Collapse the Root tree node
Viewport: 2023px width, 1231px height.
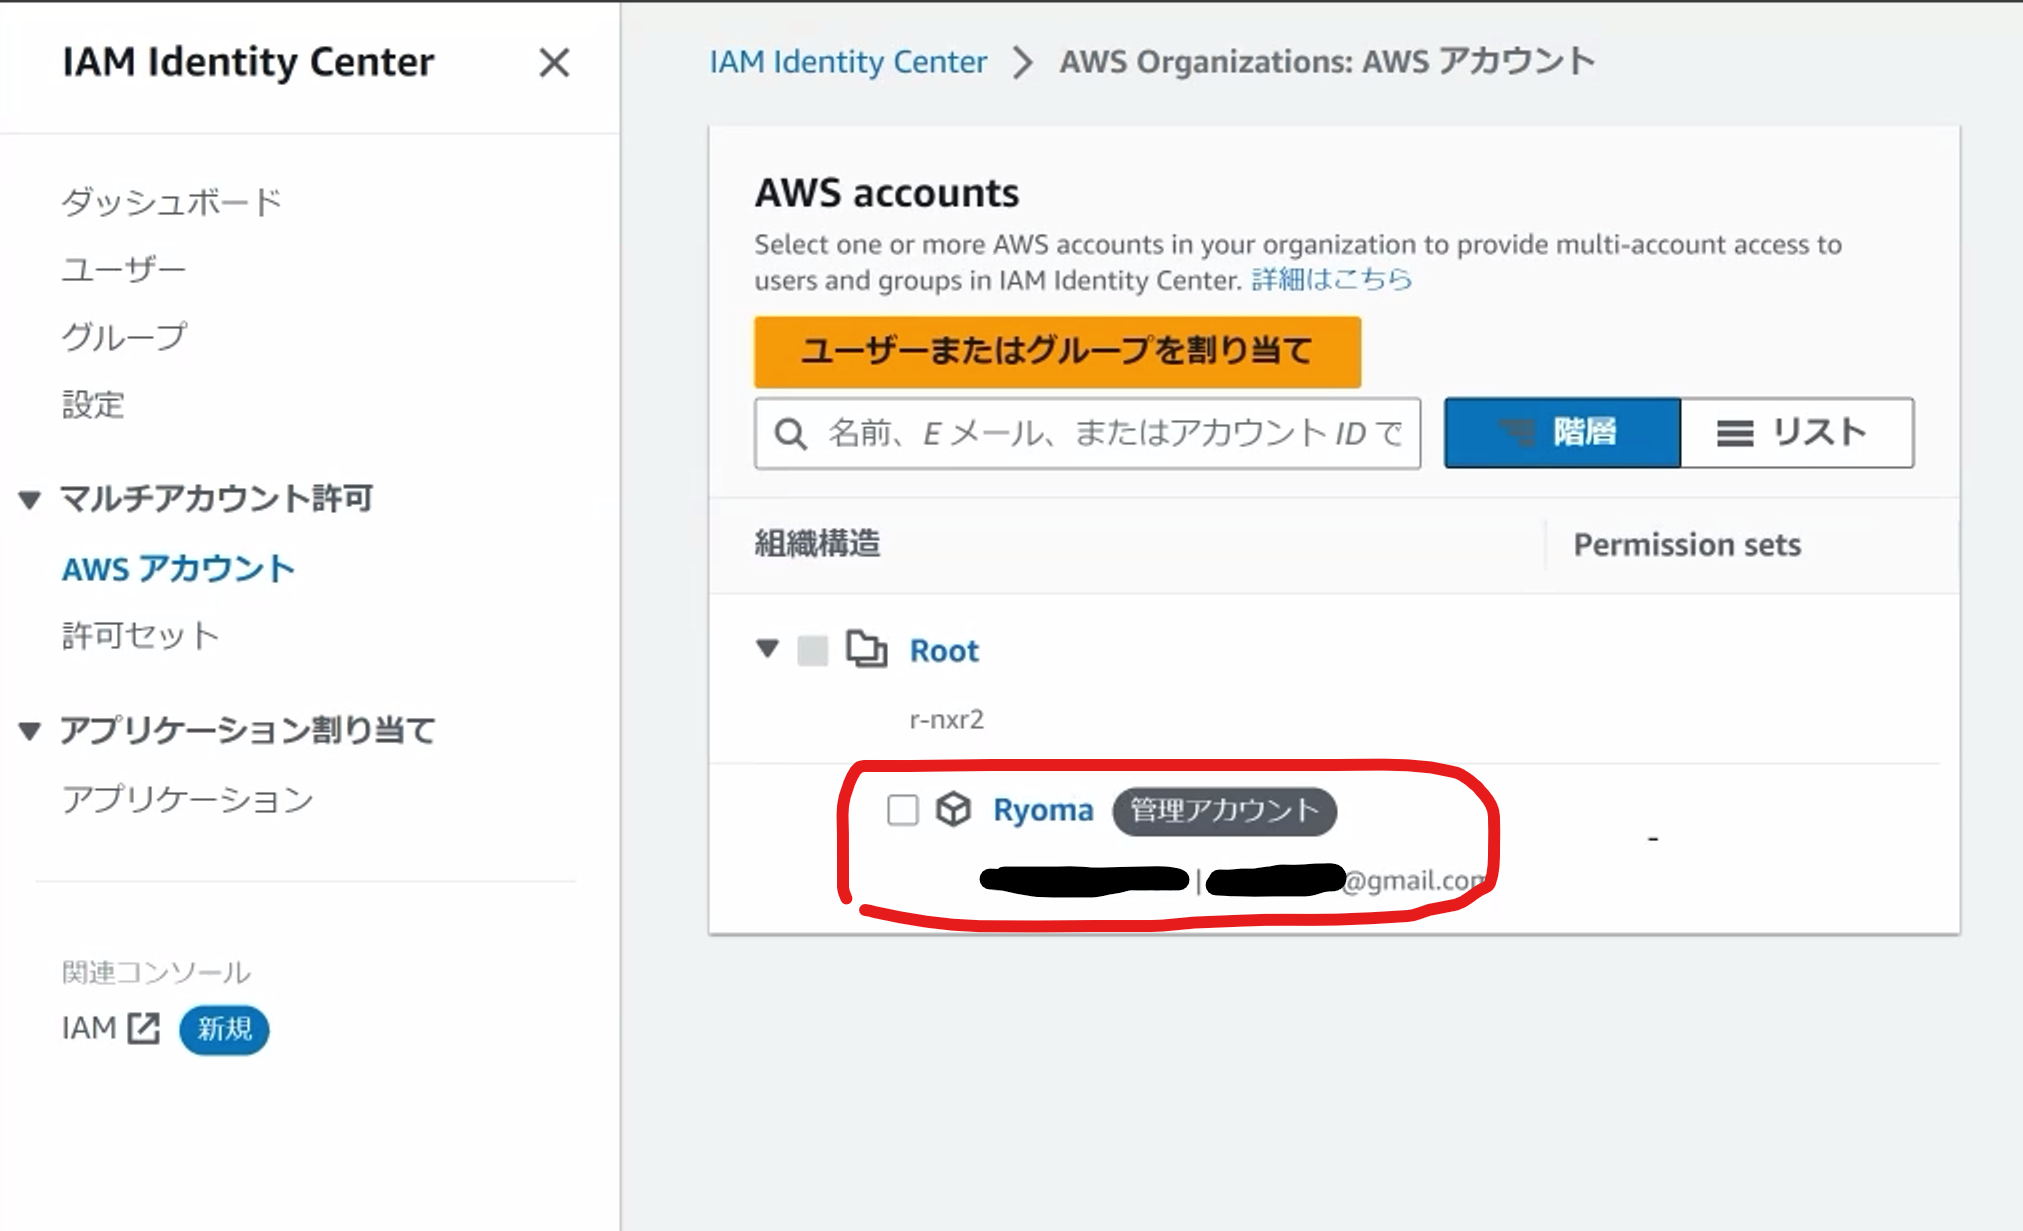coord(767,649)
